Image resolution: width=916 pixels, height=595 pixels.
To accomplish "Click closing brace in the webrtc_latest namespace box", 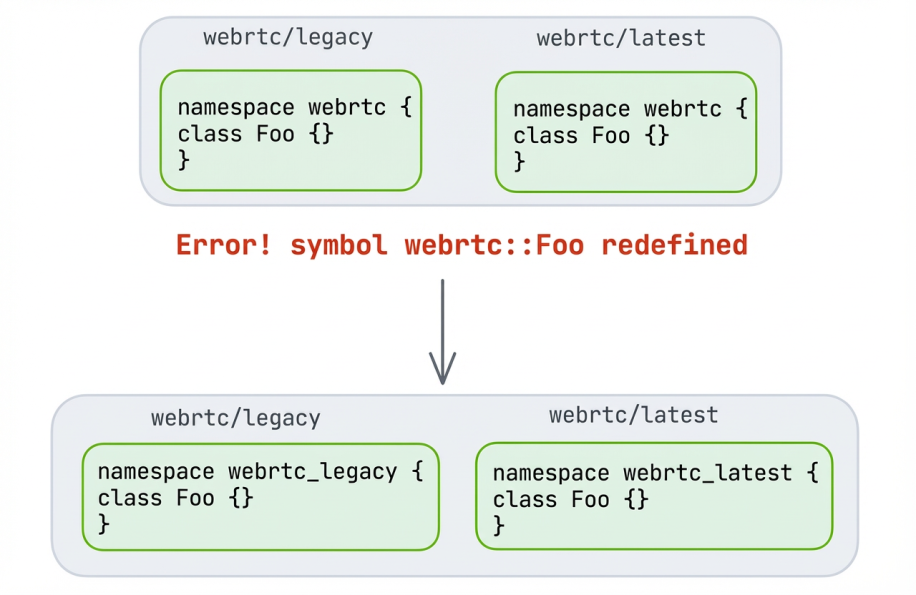I will coord(499,524).
